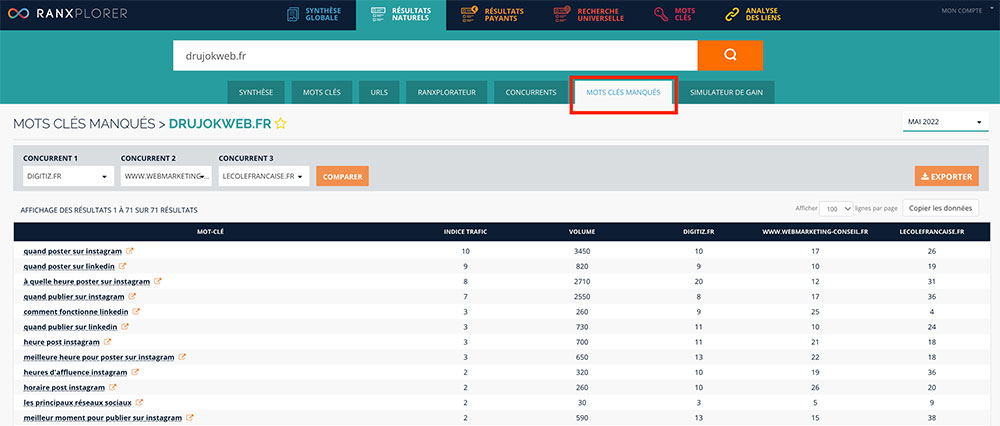Switch to the Ranxplorateur tab
1000x426 pixels.
click(446, 92)
